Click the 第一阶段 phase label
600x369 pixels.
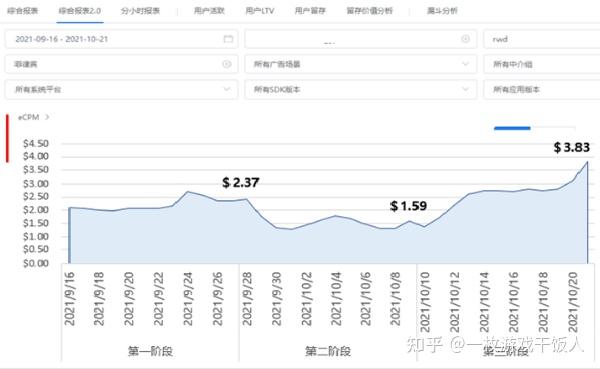point(150,351)
